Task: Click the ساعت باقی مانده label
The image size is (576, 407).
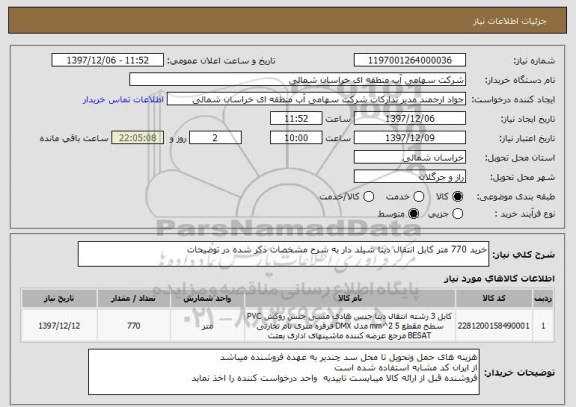Action: [74, 138]
